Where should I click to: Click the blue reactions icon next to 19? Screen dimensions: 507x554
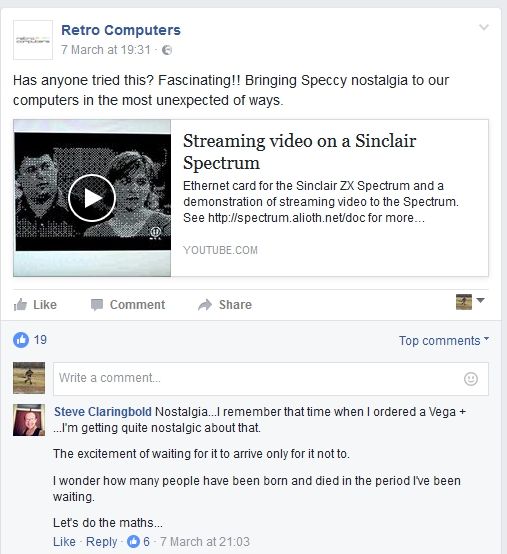click(21, 340)
